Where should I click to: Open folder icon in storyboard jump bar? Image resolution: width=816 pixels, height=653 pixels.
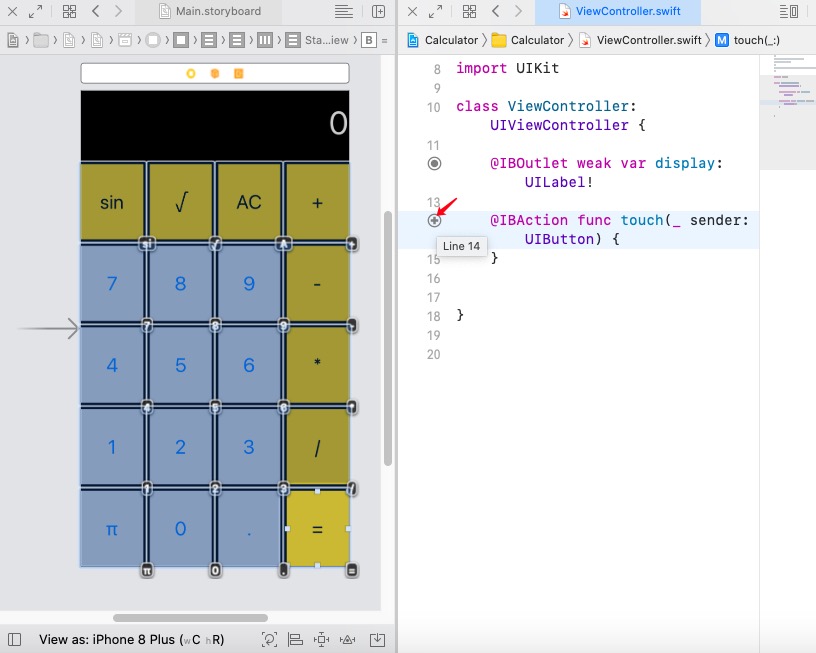pos(41,40)
